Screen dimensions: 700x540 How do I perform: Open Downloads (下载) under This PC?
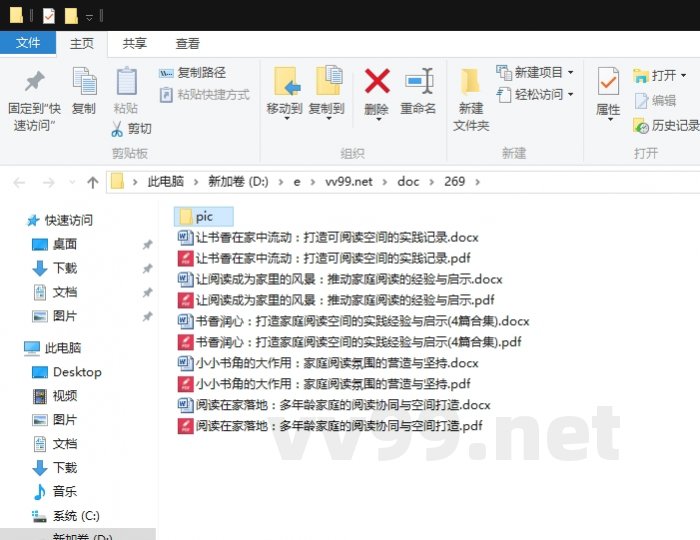[54, 468]
